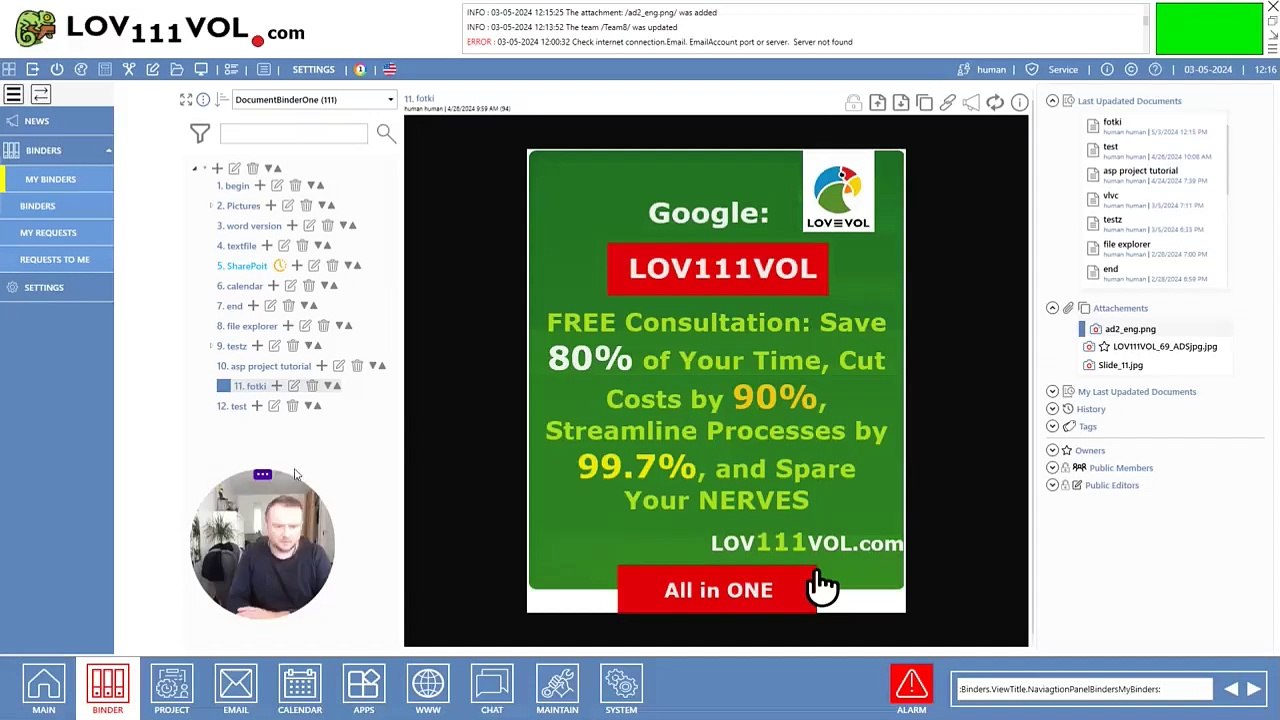Click the power icon in top toolbar
Screen dimensions: 1280x720
point(57,69)
